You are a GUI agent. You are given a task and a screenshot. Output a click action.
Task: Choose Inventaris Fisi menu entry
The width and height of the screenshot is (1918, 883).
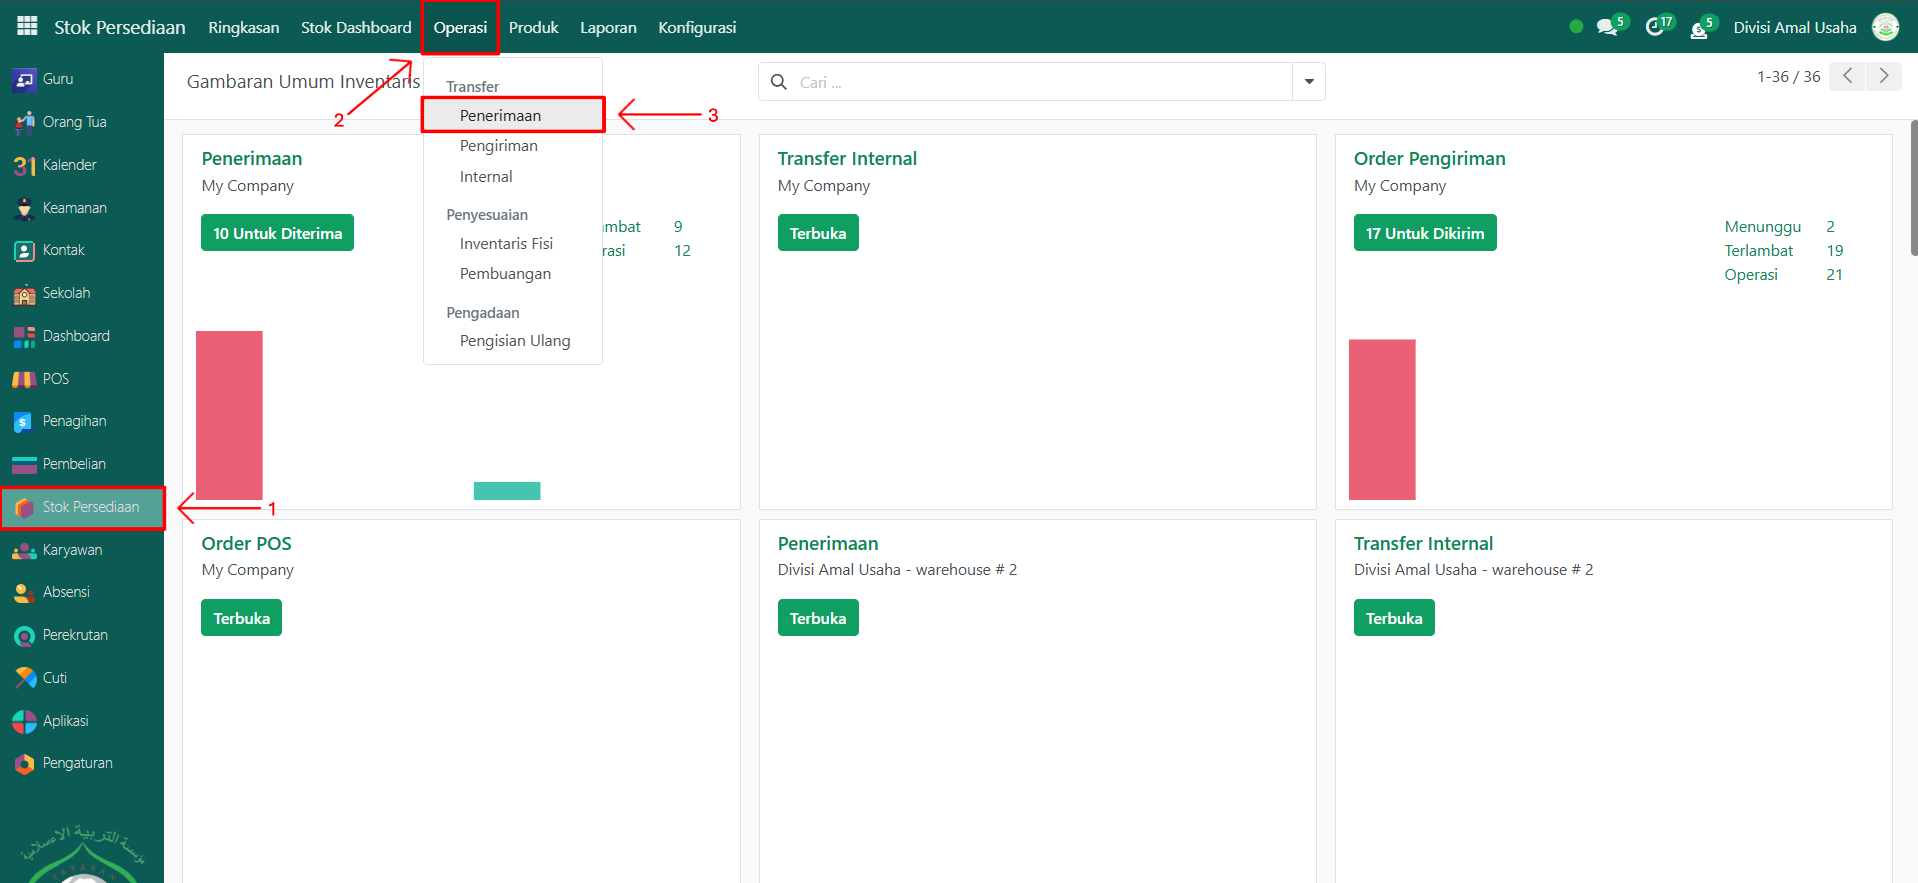tap(506, 244)
